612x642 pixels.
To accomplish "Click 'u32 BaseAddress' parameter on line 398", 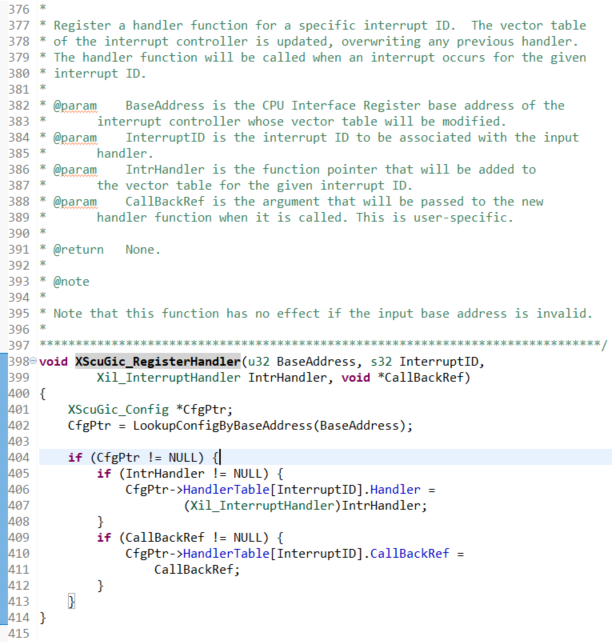I will click(302, 362).
